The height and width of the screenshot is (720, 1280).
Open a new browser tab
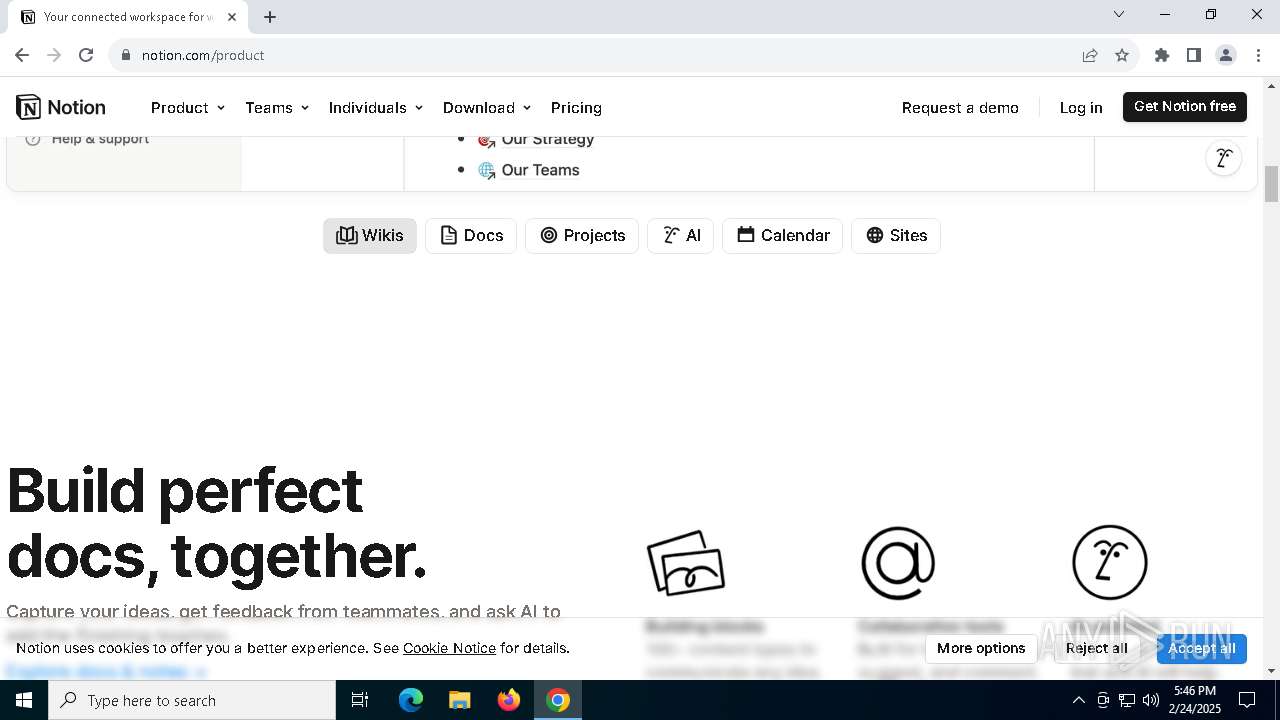click(x=270, y=16)
